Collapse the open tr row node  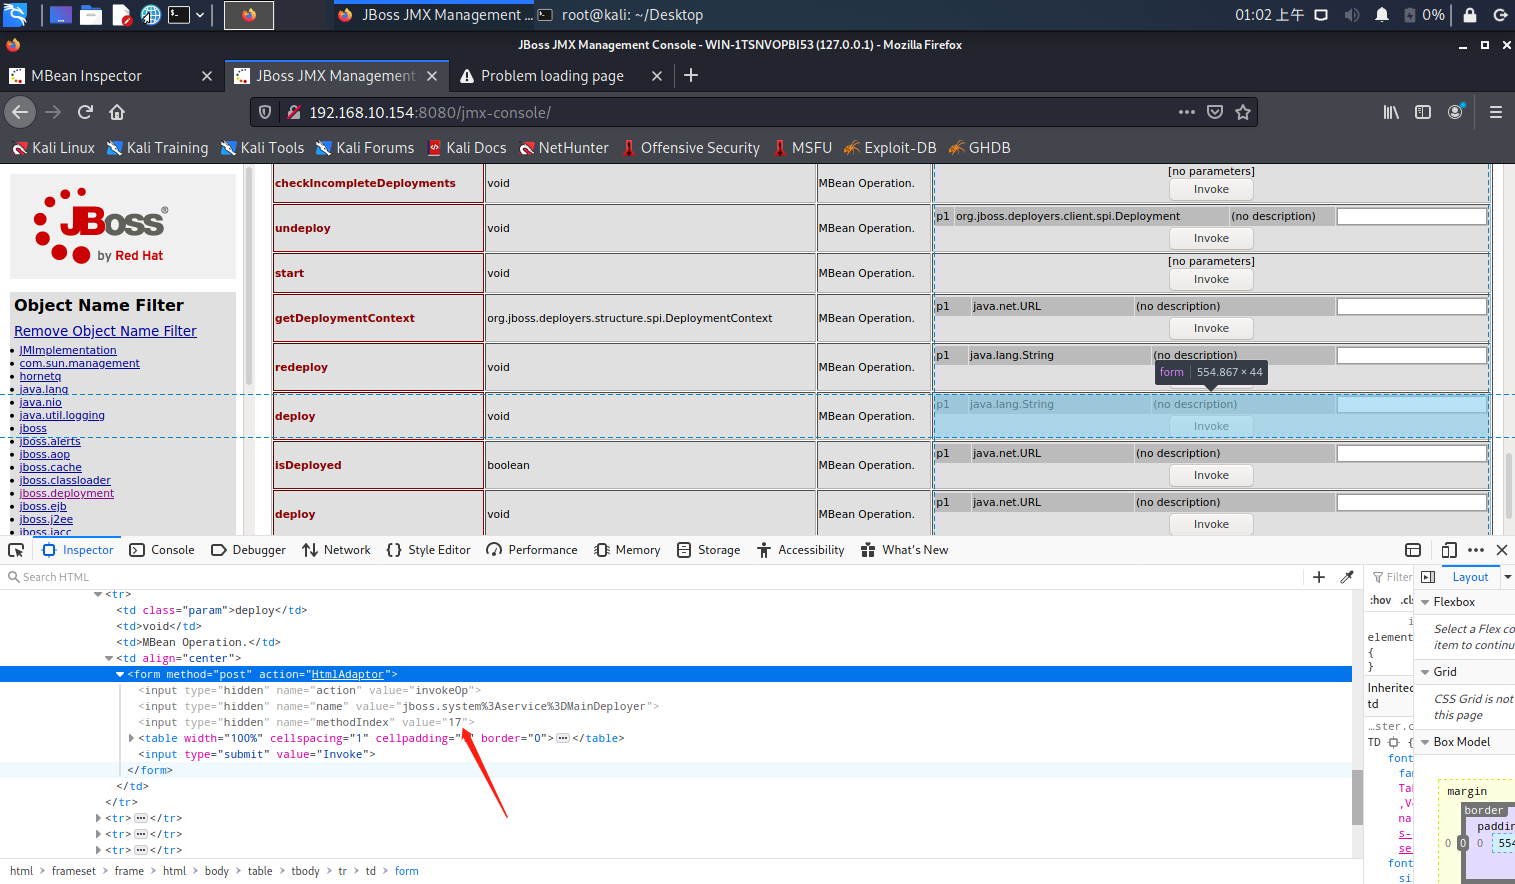pyautogui.click(x=98, y=594)
